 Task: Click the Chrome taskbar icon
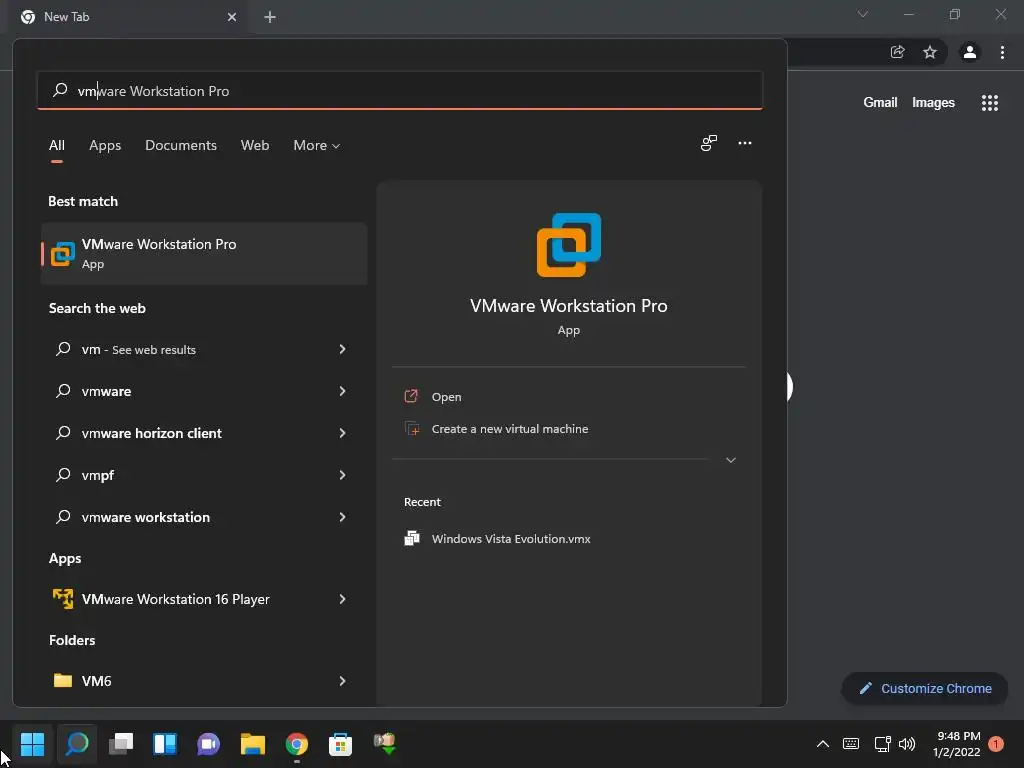[x=296, y=744]
